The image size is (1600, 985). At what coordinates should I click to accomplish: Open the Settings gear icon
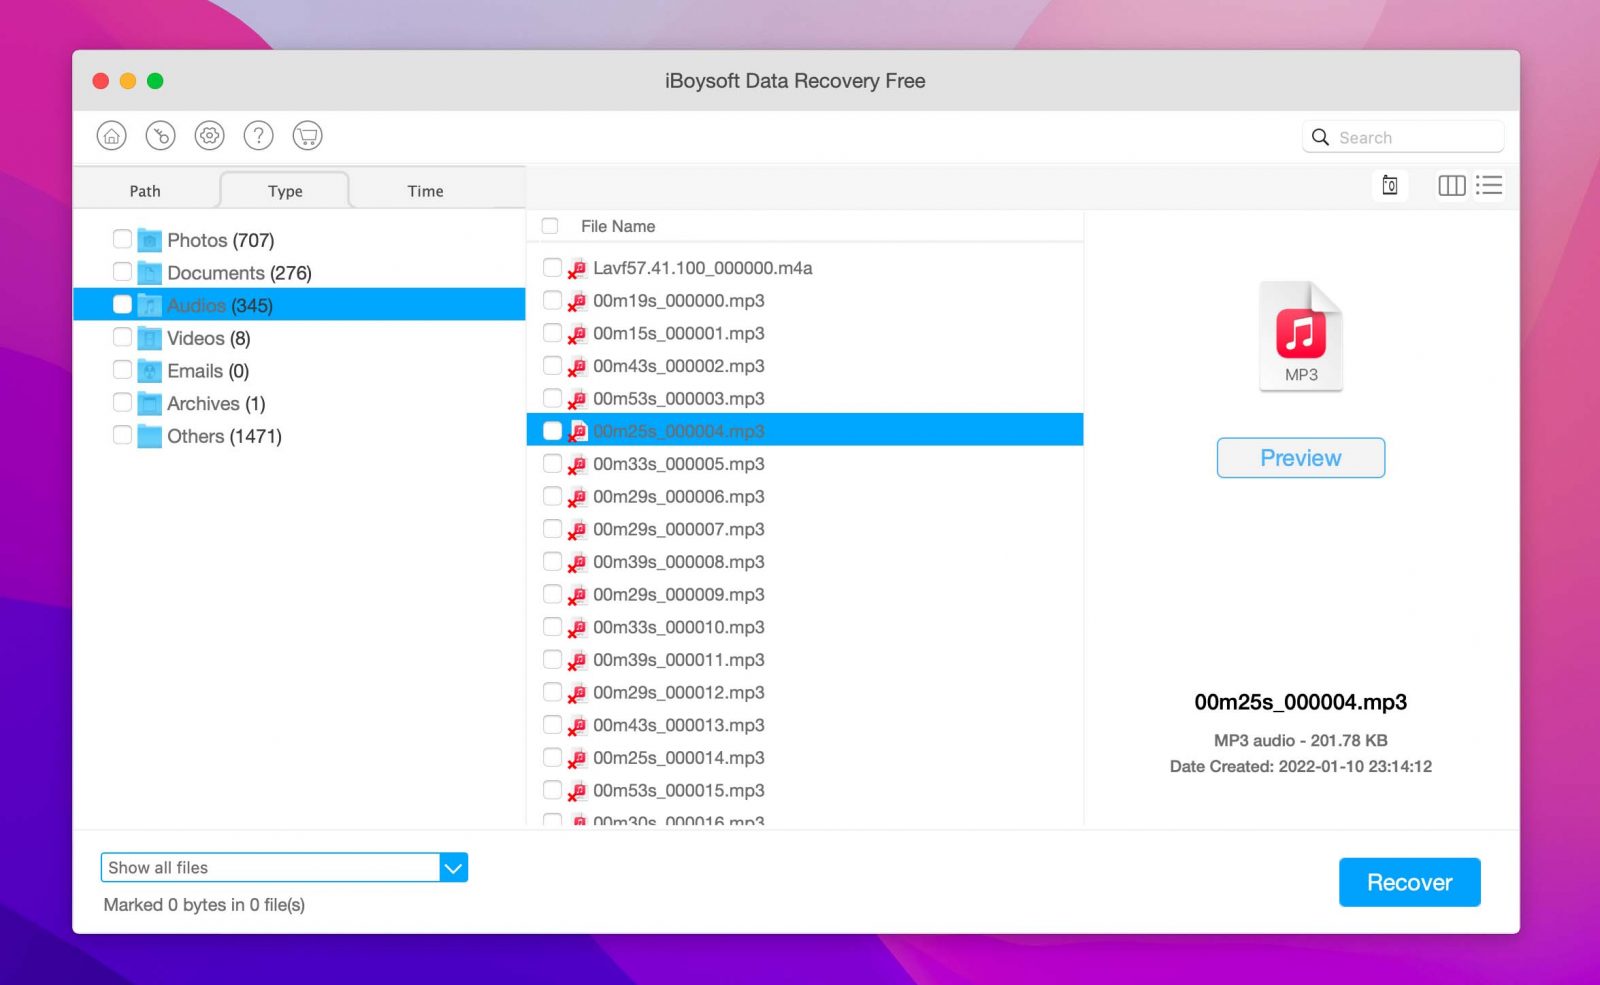pyautogui.click(x=209, y=135)
